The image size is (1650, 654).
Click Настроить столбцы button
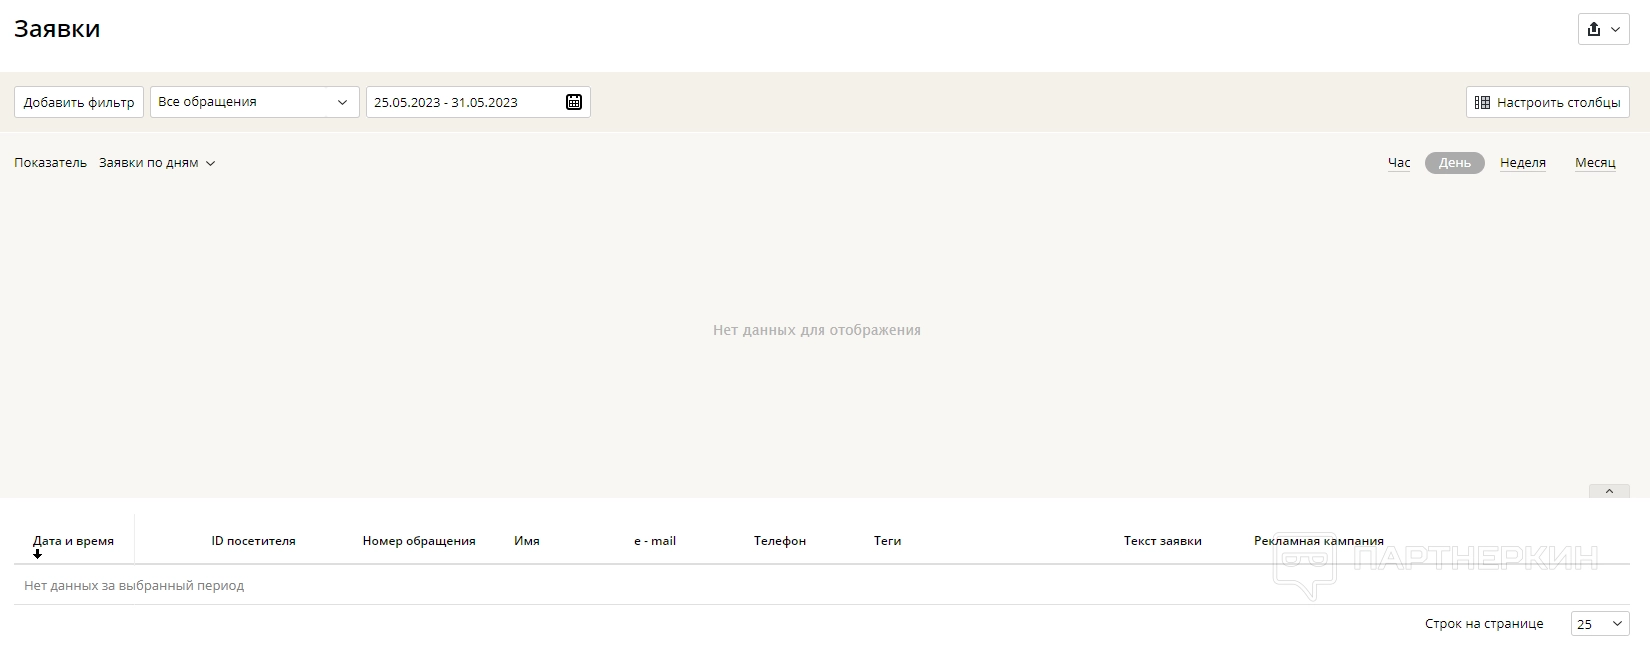point(1548,102)
